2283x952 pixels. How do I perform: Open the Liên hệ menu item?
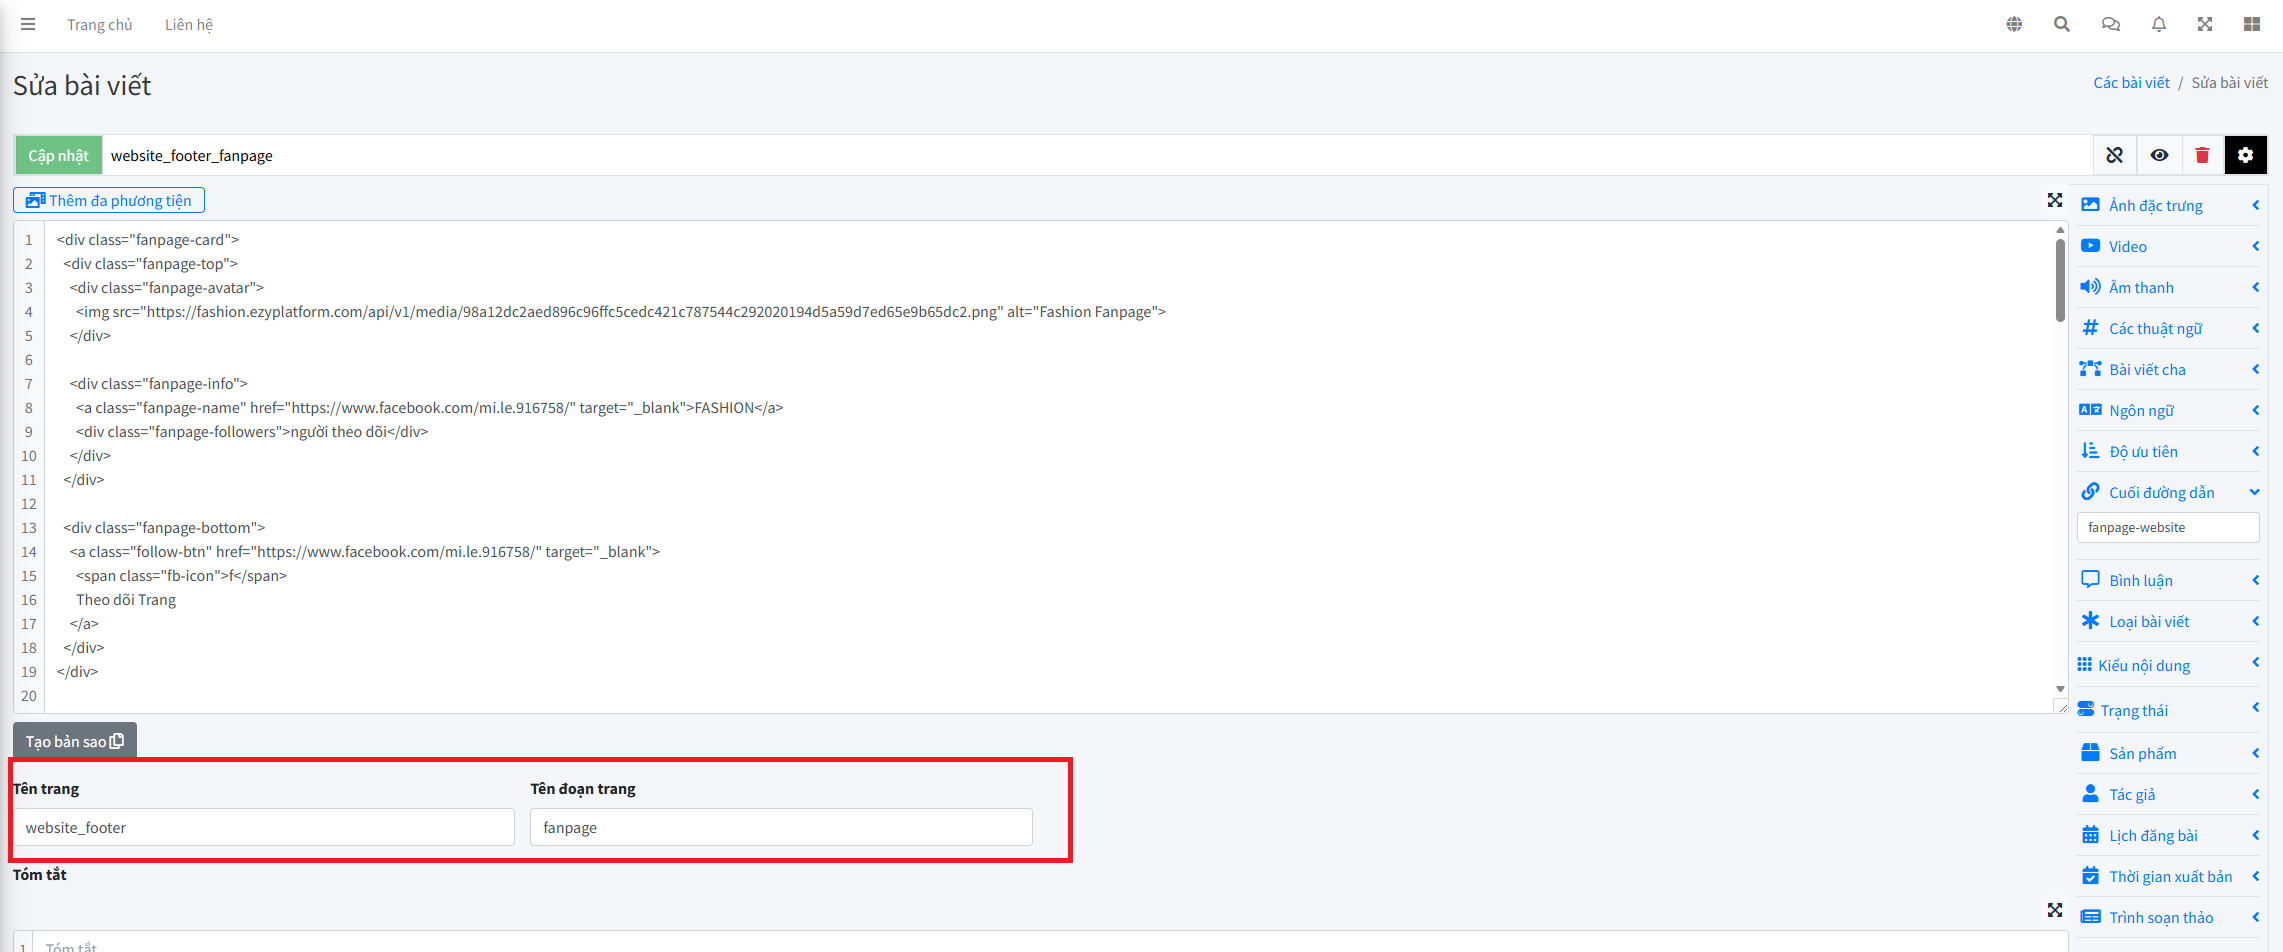189,25
